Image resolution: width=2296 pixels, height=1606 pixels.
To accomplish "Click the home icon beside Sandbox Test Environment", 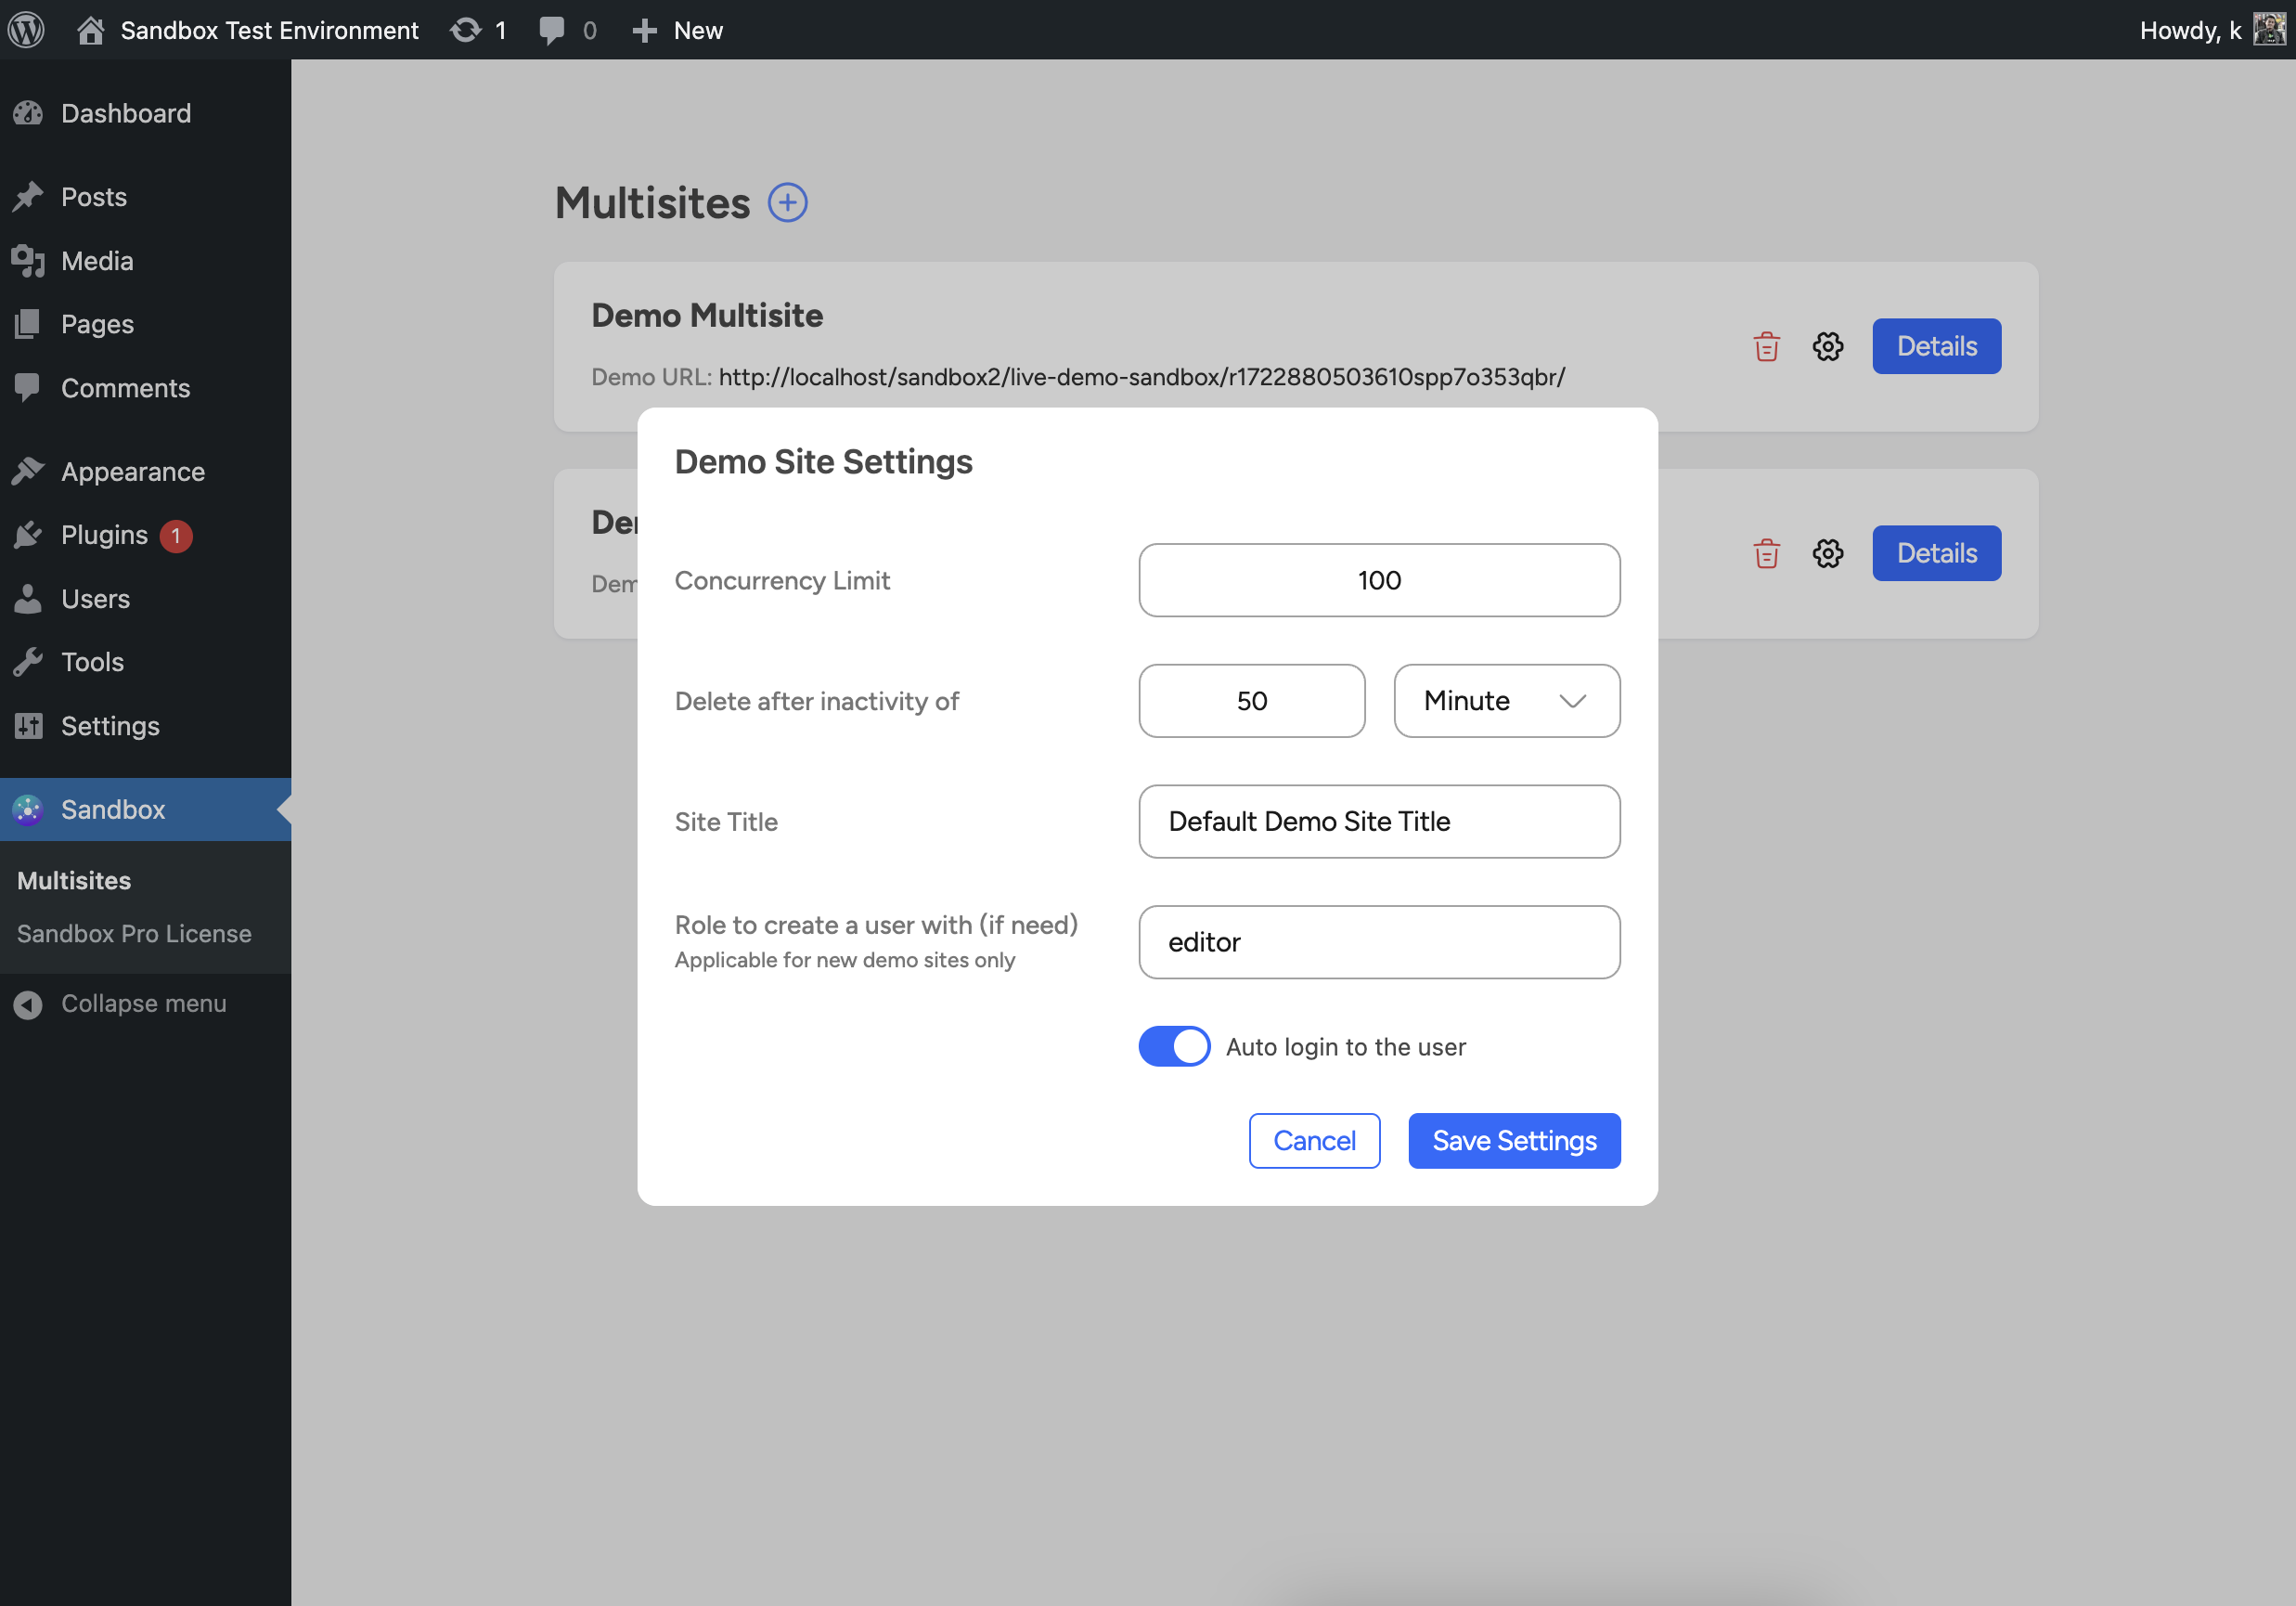I will tap(91, 30).
